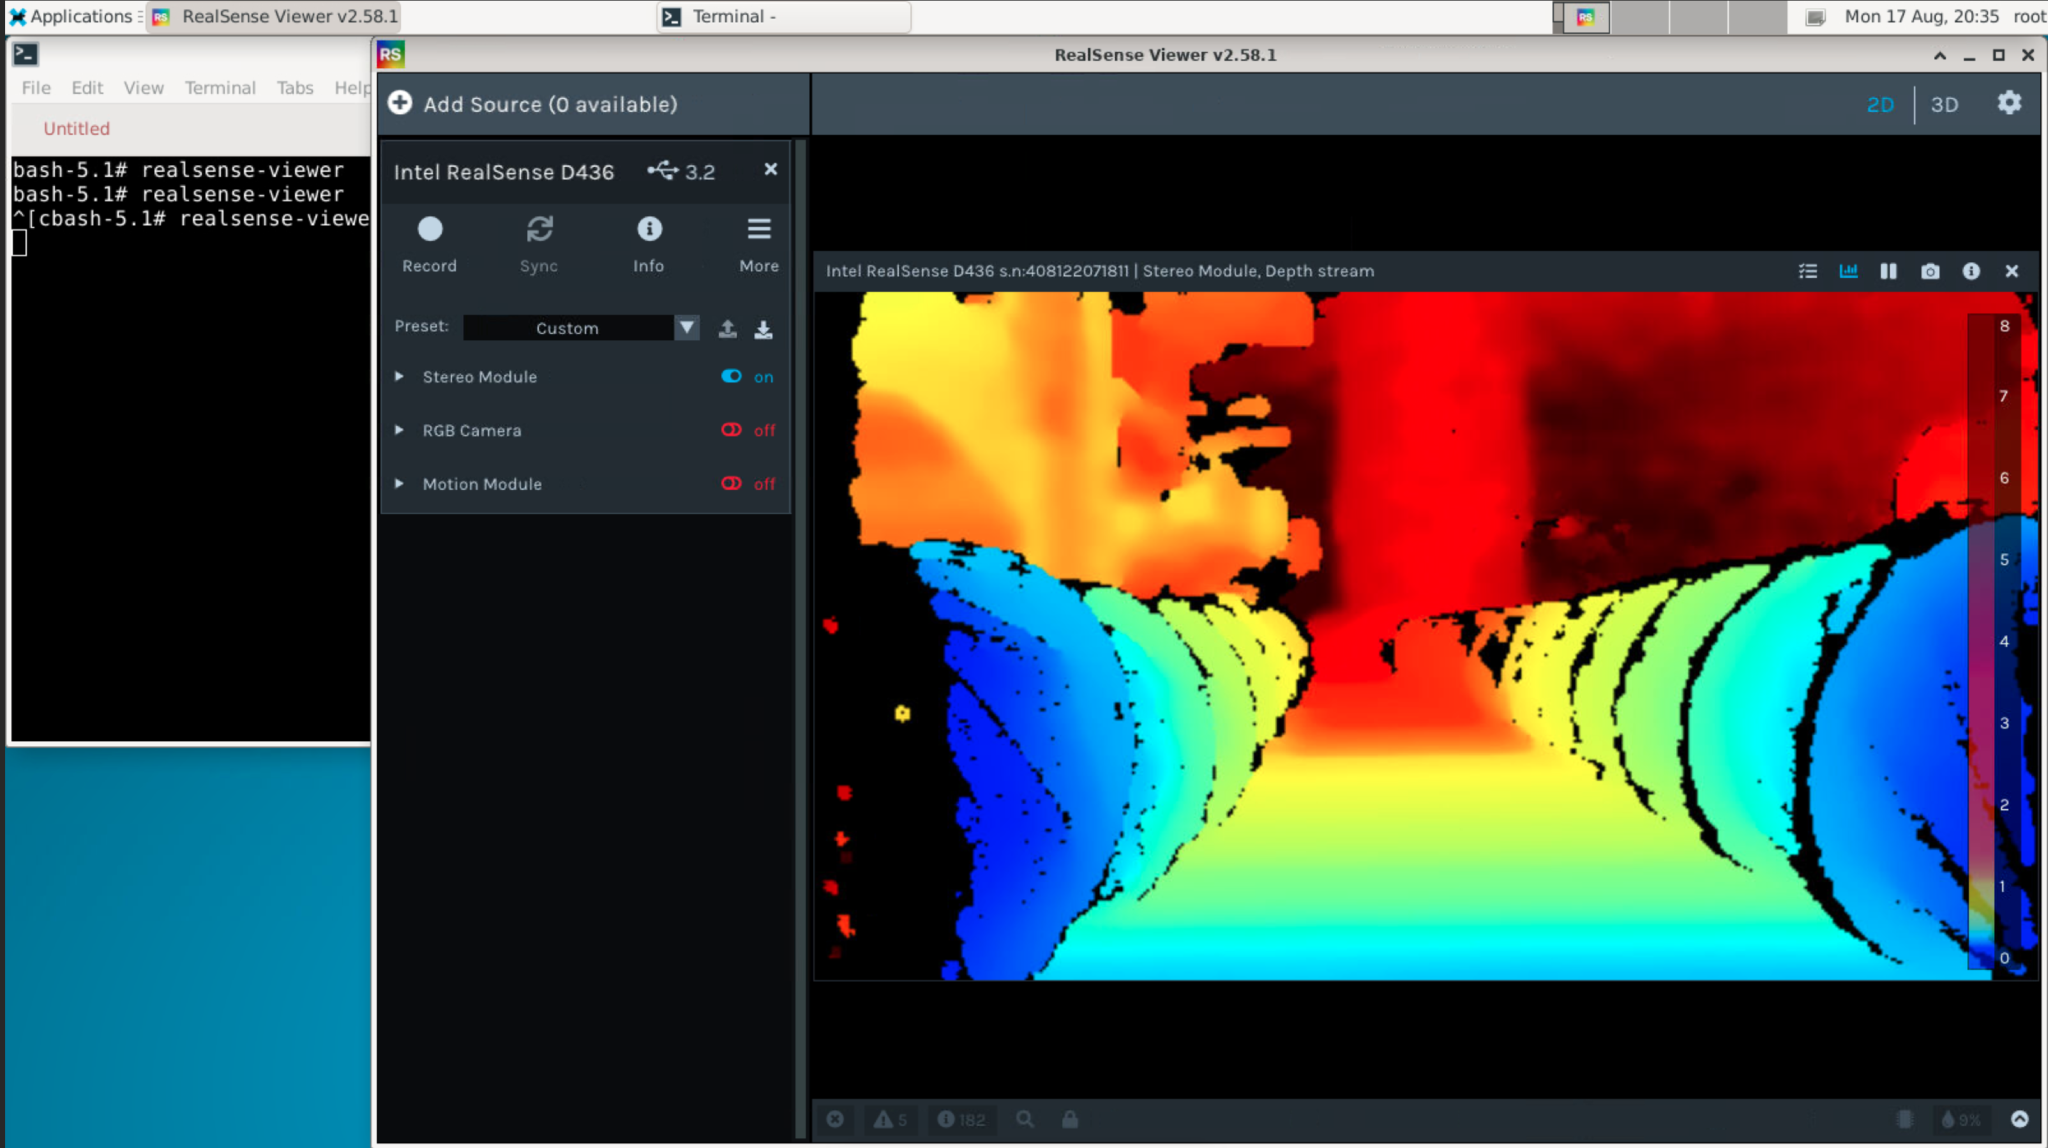Click the preset download icon
Viewport: 2048px width, 1148px height.
coord(763,328)
